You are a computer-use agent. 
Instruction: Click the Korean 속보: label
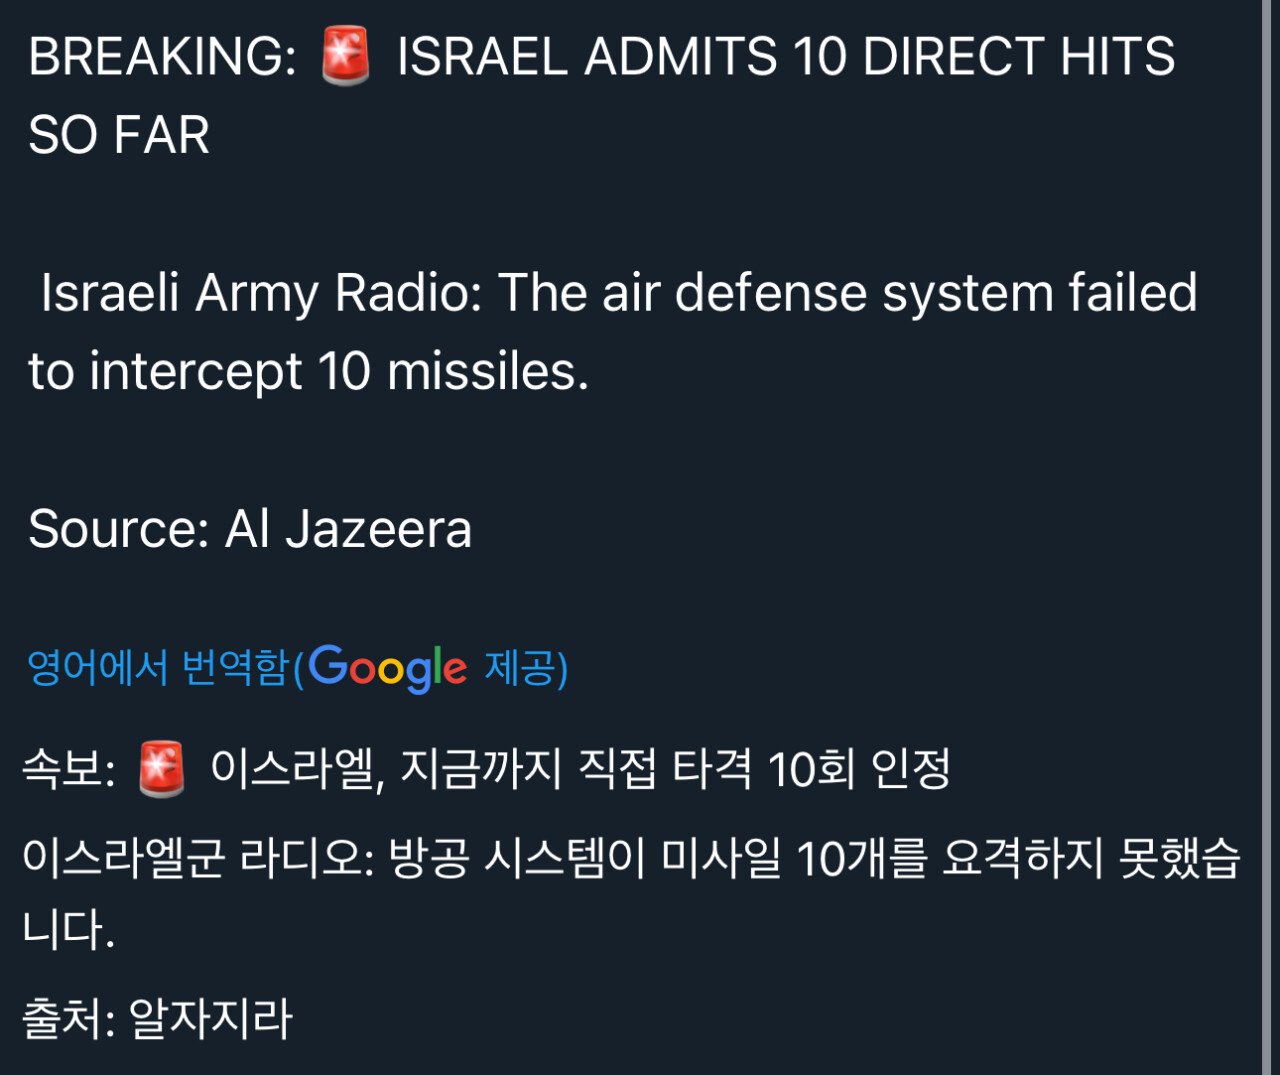(69, 769)
